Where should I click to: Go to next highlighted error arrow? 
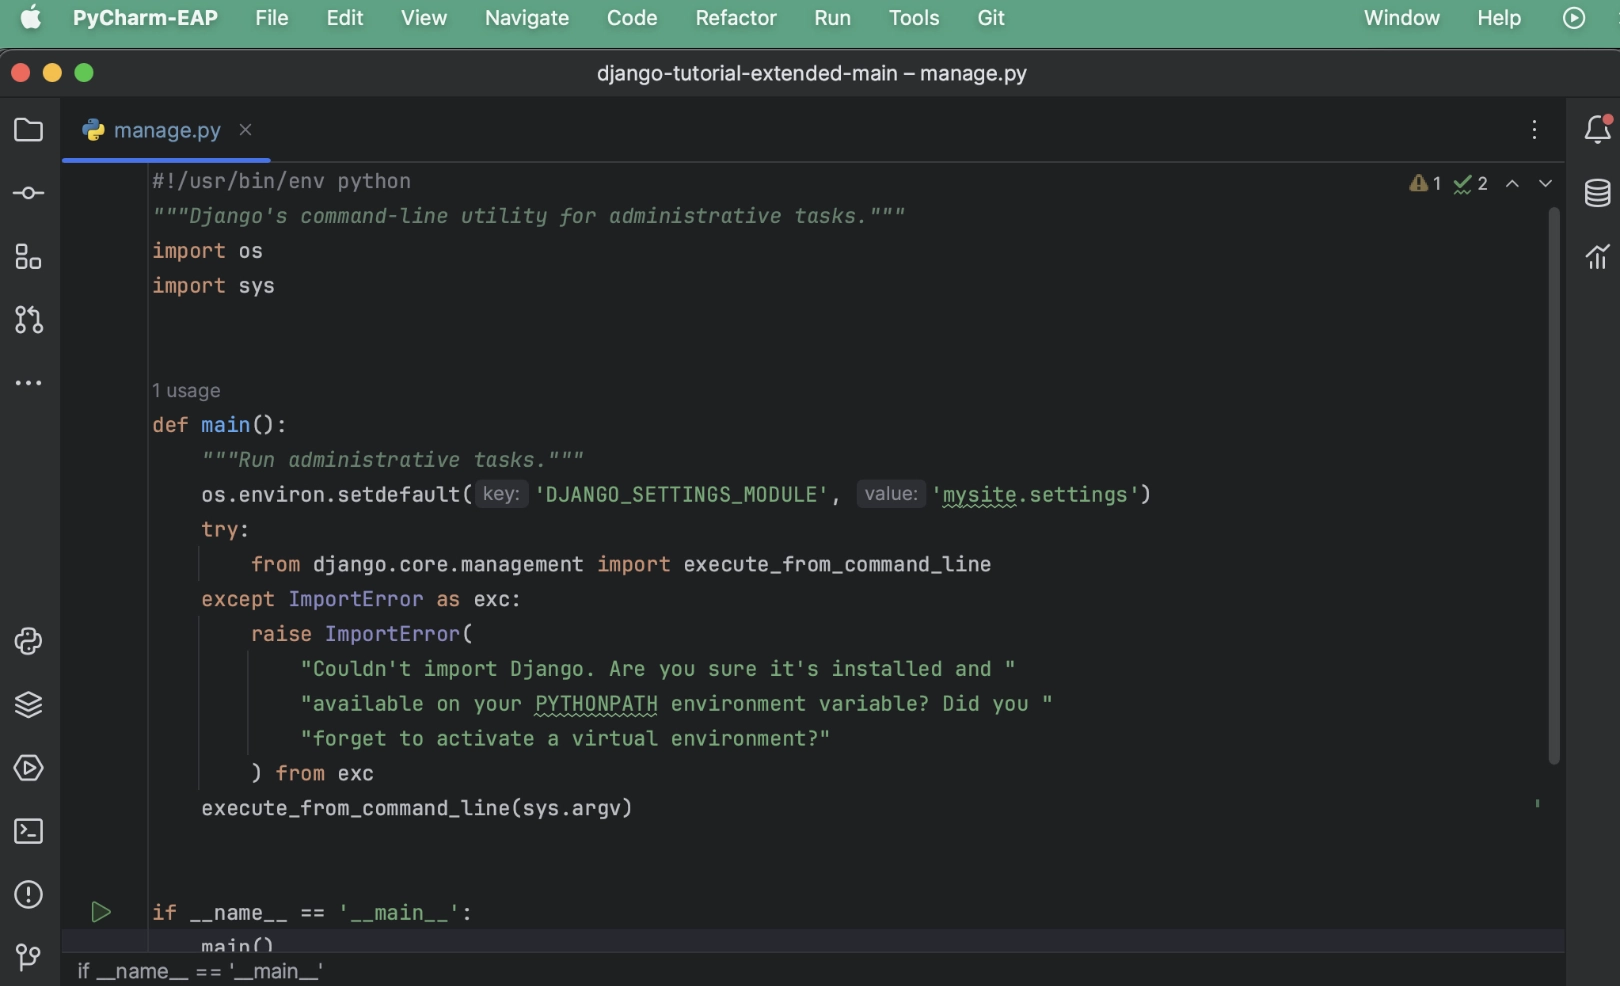click(1545, 183)
